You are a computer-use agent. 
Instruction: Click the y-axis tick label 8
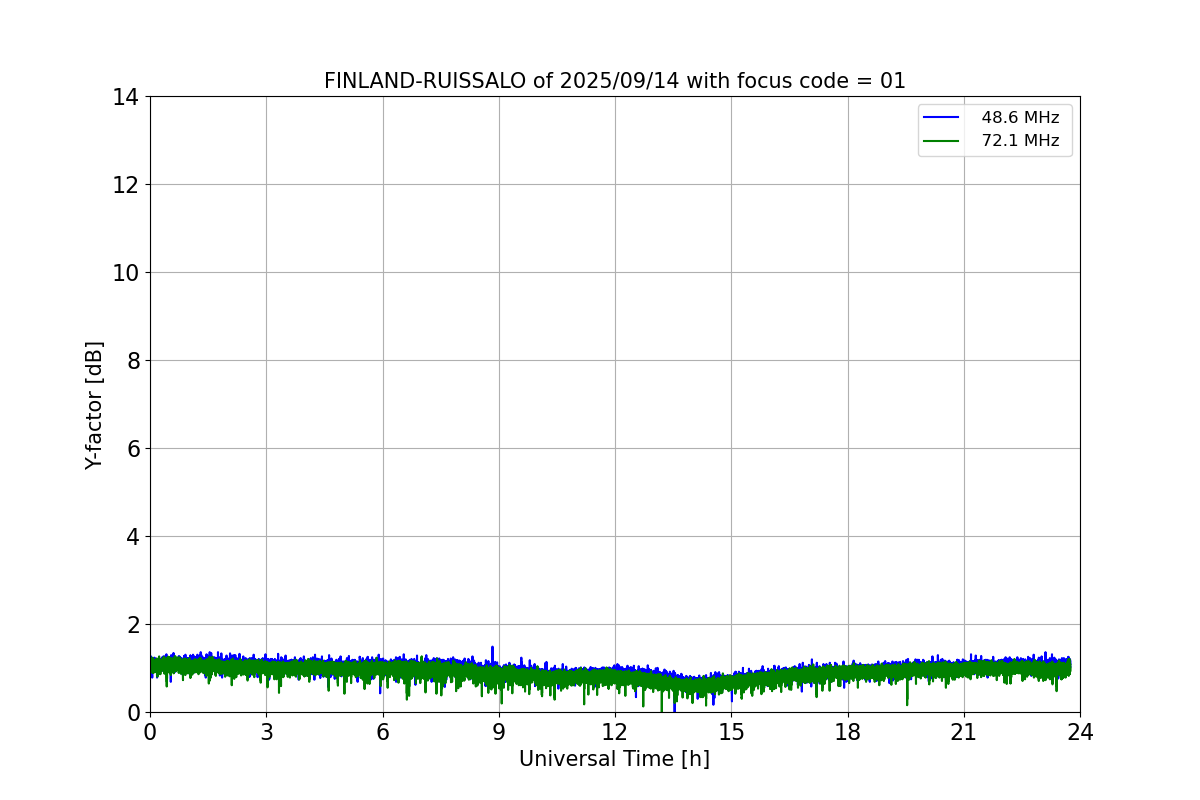(133, 361)
